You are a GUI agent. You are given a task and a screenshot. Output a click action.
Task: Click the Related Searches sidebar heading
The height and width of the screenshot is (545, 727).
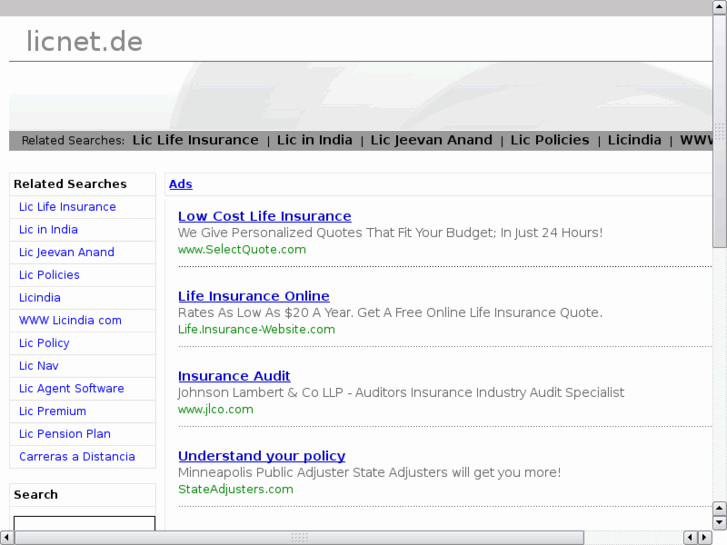click(70, 184)
